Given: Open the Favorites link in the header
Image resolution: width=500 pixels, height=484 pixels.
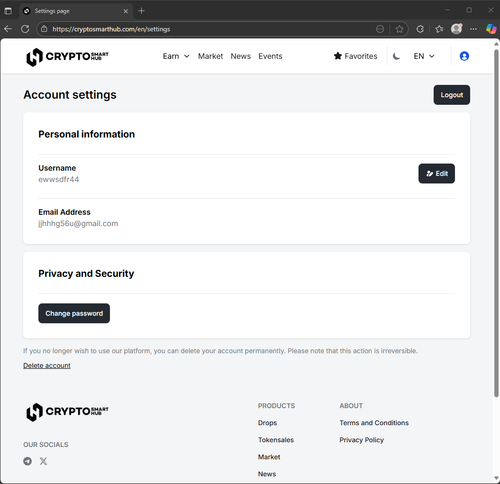Looking at the screenshot, I should (355, 56).
